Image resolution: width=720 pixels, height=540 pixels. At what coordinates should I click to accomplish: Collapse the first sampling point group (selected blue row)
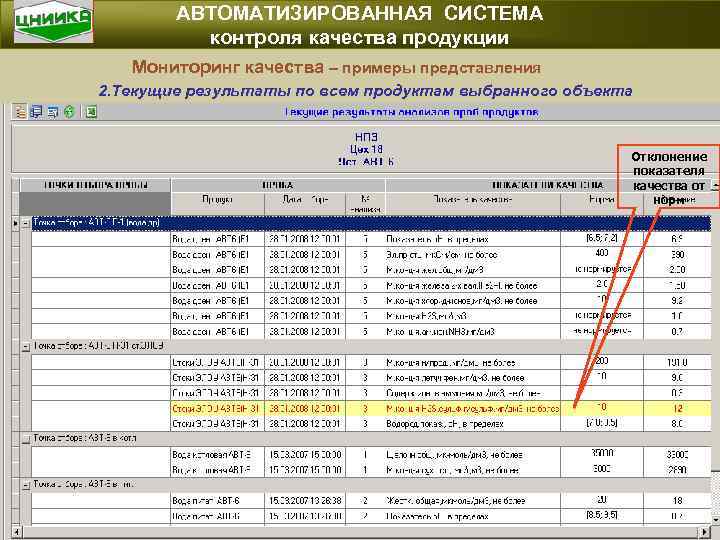pos(26,224)
